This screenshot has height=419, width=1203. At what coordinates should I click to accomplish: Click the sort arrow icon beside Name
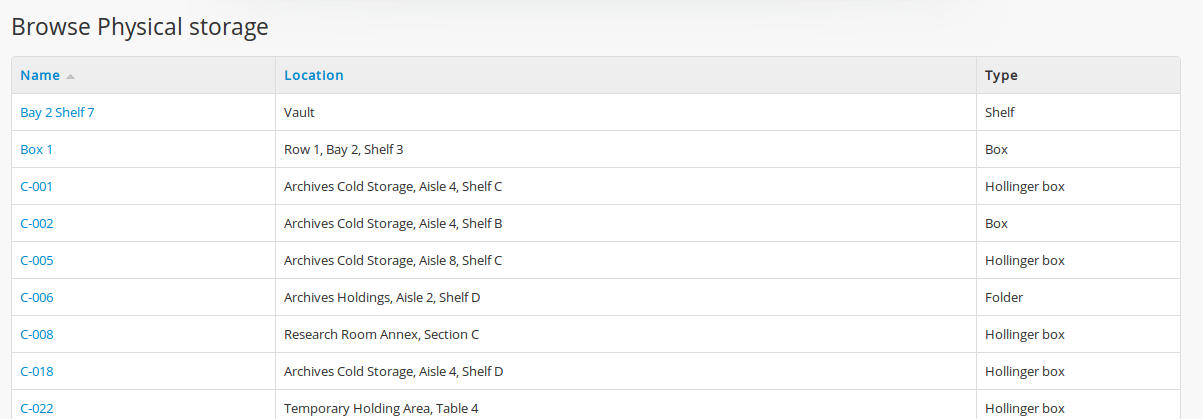[71, 76]
